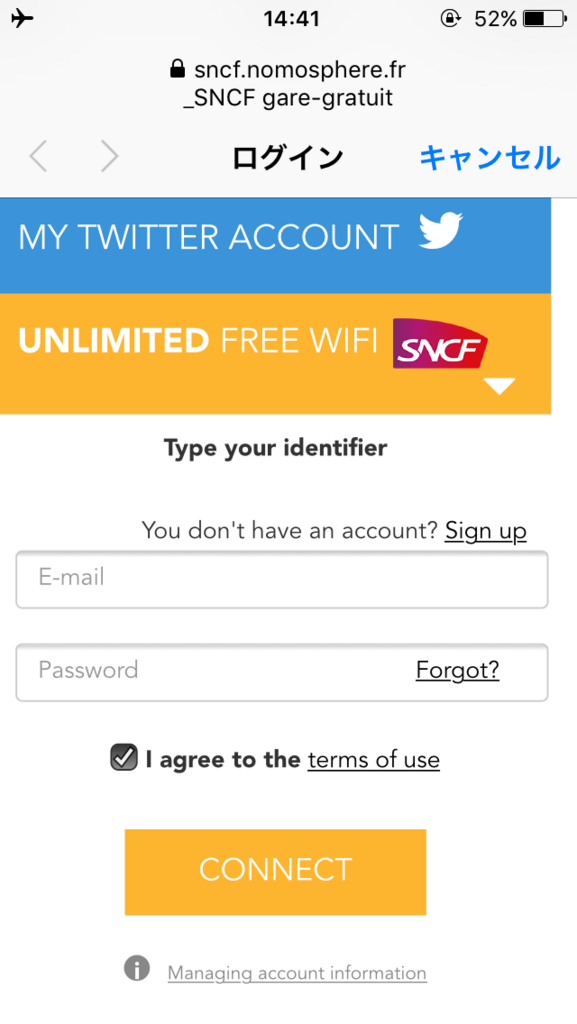
Task: Click the SNCF logo badge
Action: [440, 344]
